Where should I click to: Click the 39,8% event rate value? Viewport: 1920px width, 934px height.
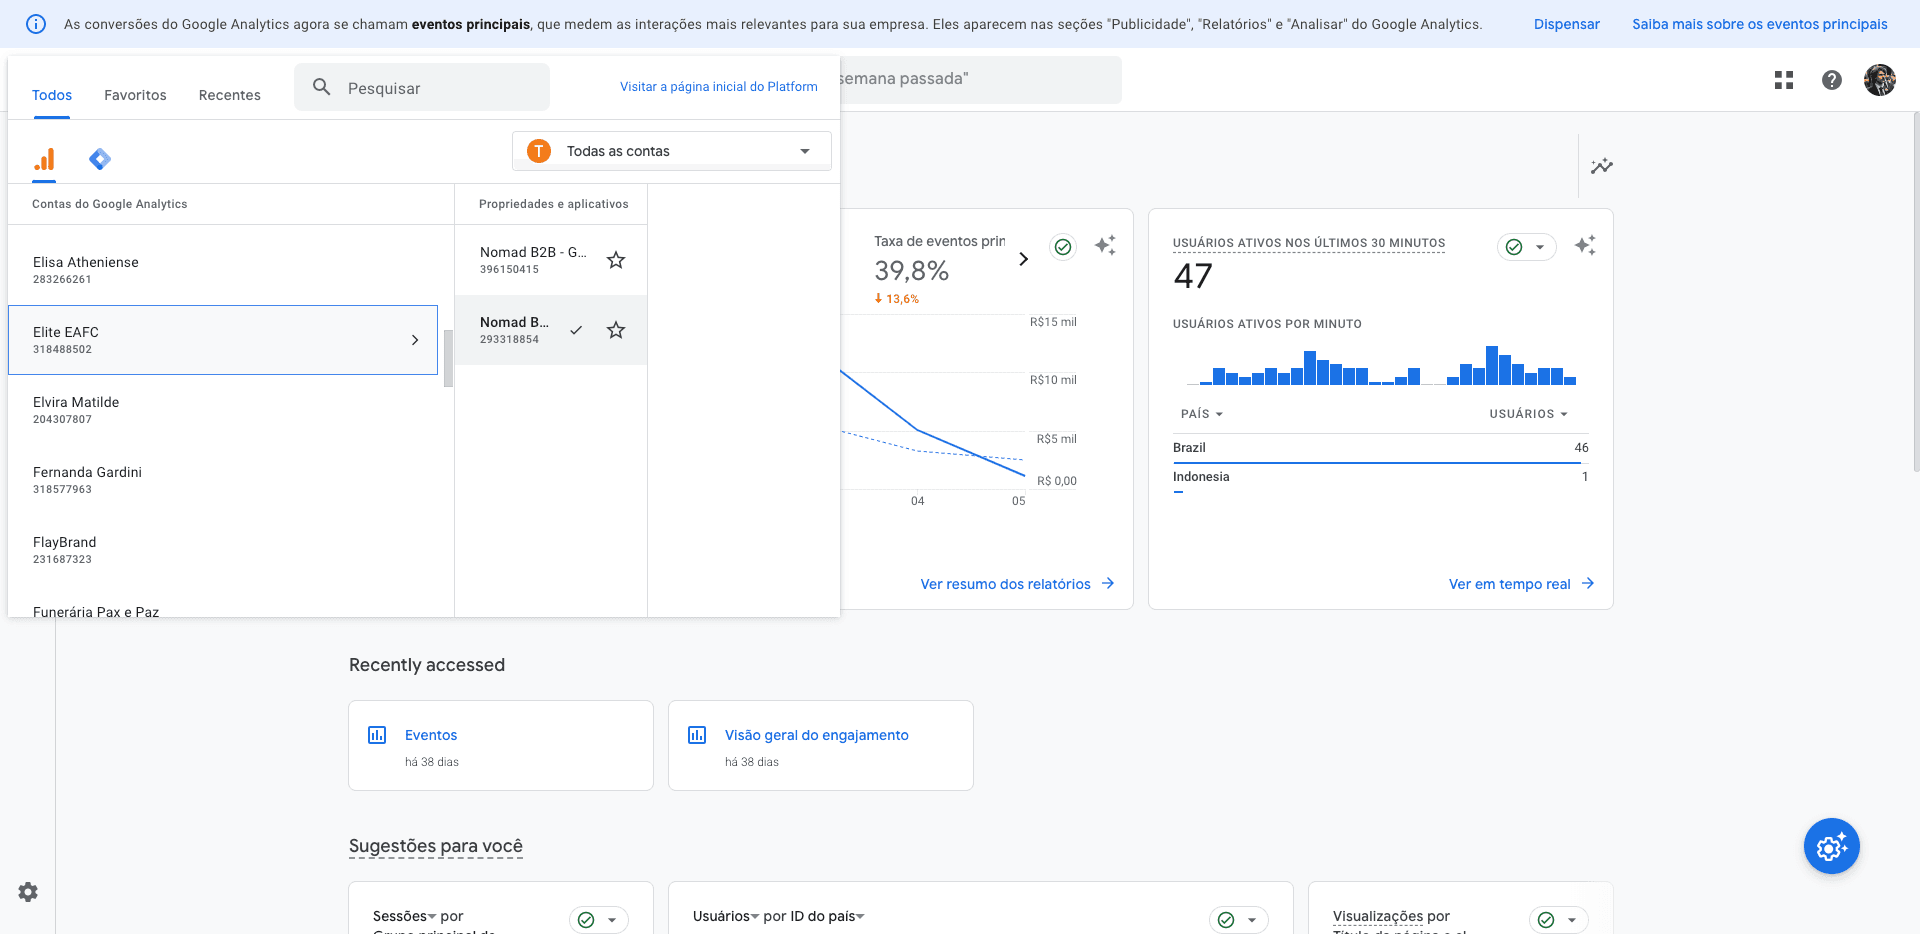pyautogui.click(x=911, y=271)
